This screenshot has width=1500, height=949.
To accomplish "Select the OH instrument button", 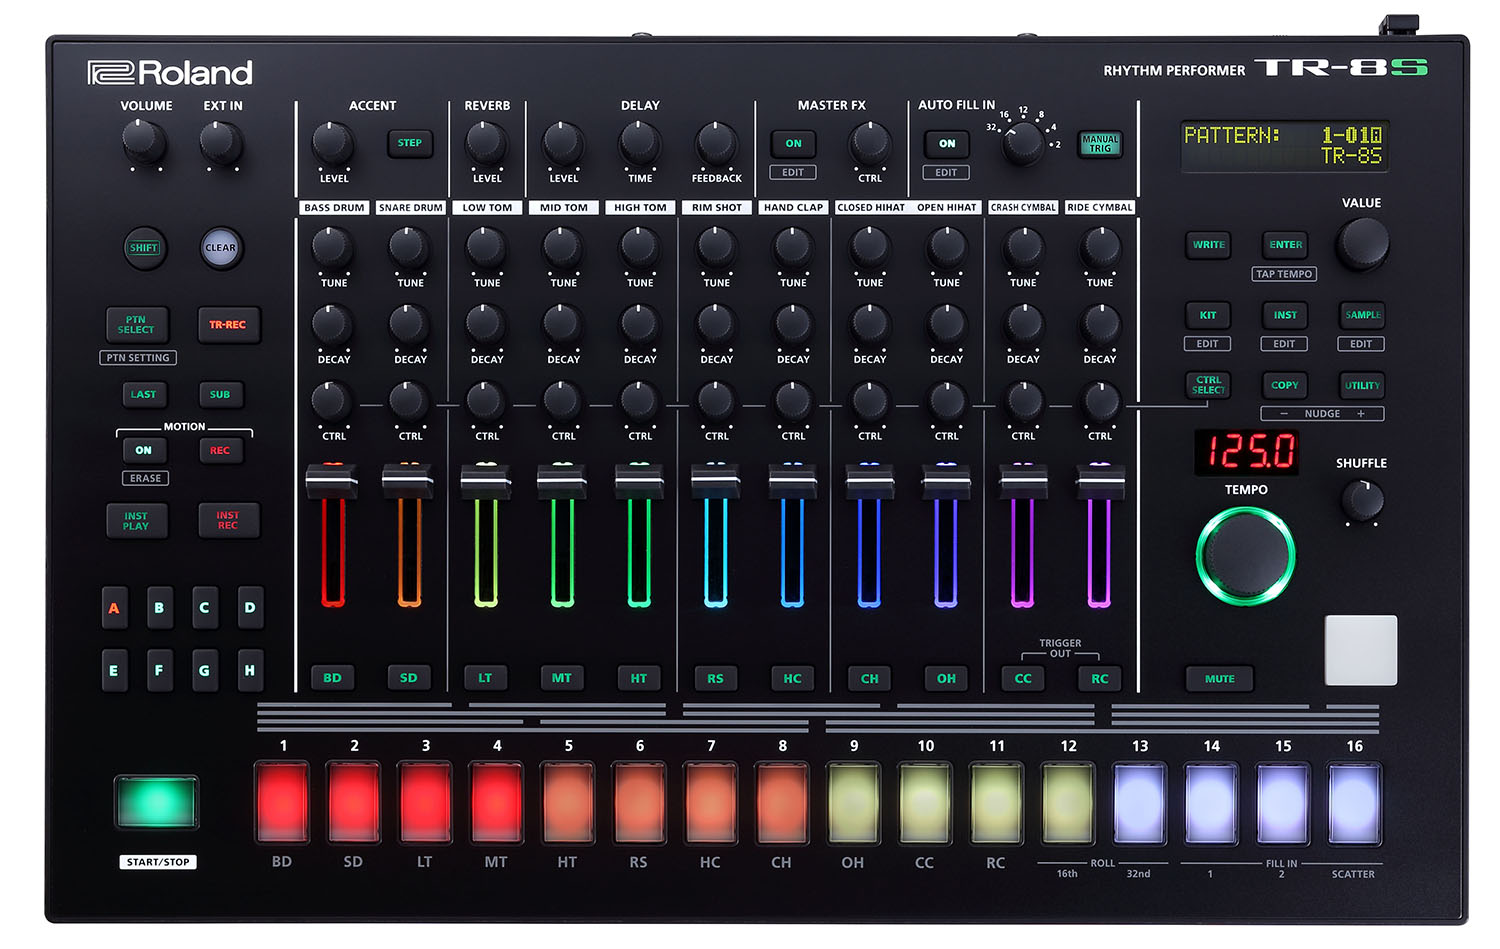I will point(946,678).
